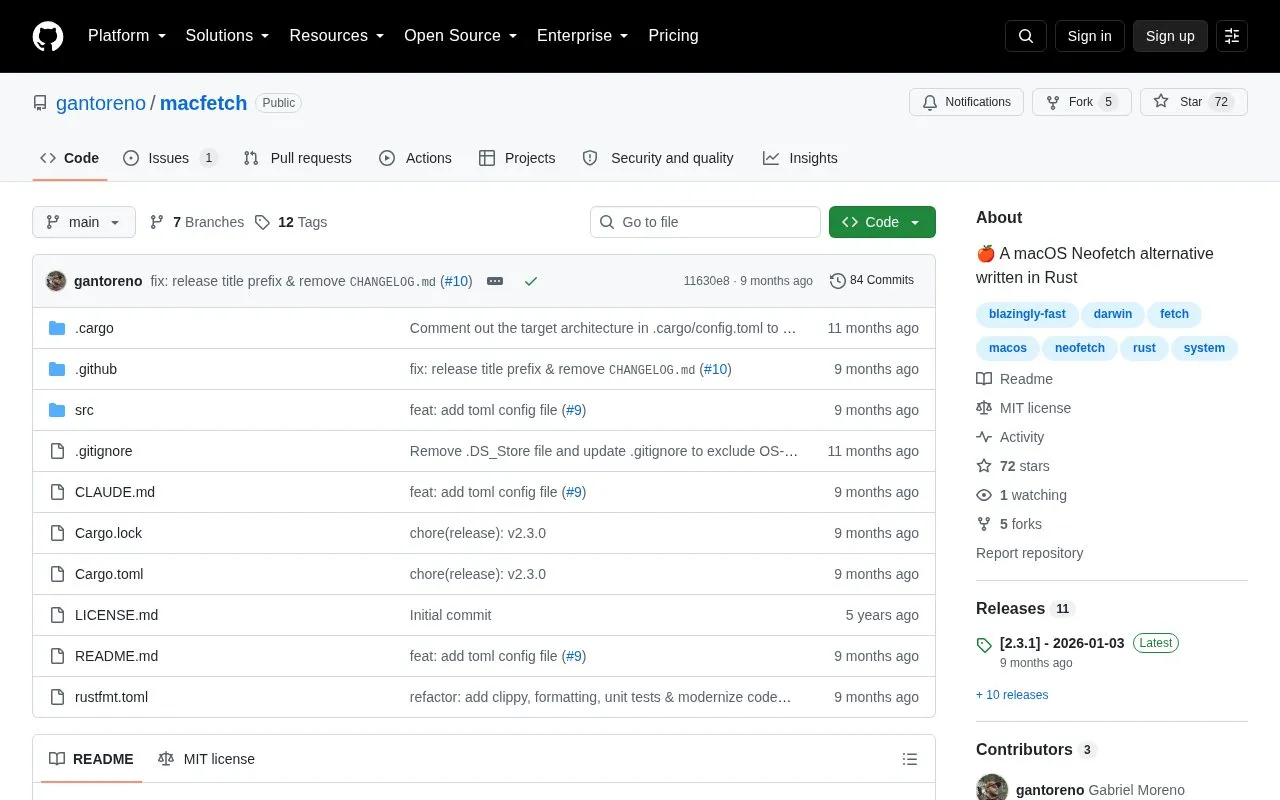Screen dimensions: 1280x800
Task: Open the + 10 releases link
Action: click(x=1012, y=695)
